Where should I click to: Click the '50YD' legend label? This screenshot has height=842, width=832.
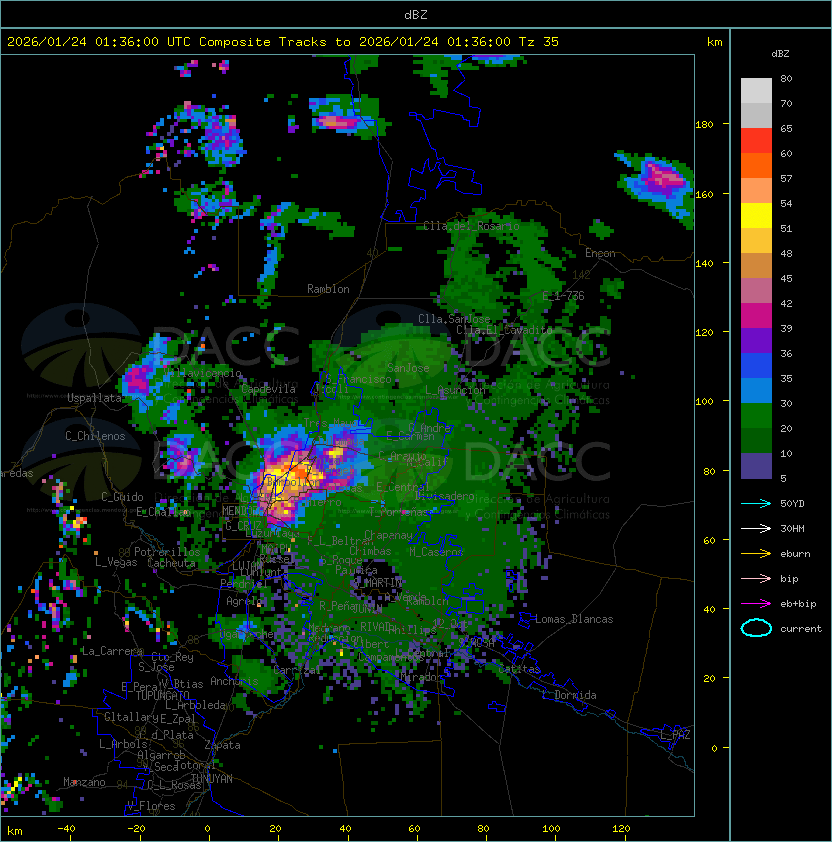[x=792, y=504]
